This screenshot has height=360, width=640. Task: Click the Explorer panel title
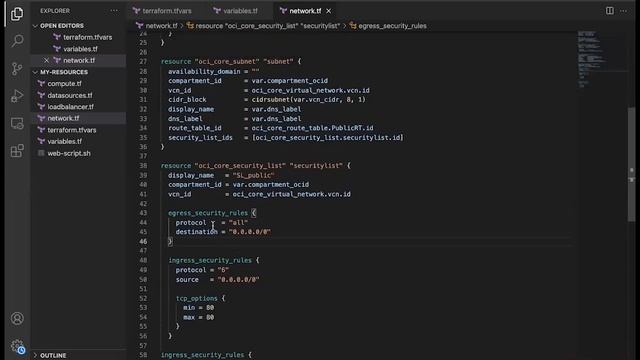[55, 11]
